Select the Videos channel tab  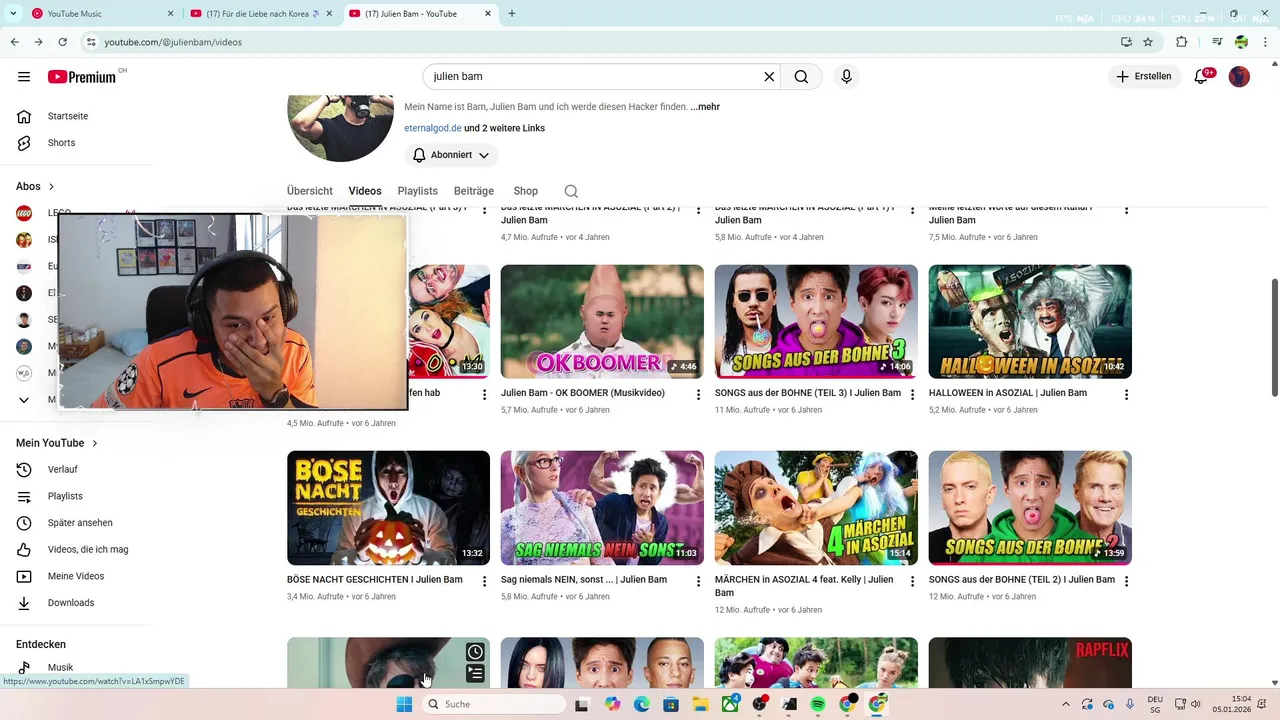point(365,191)
